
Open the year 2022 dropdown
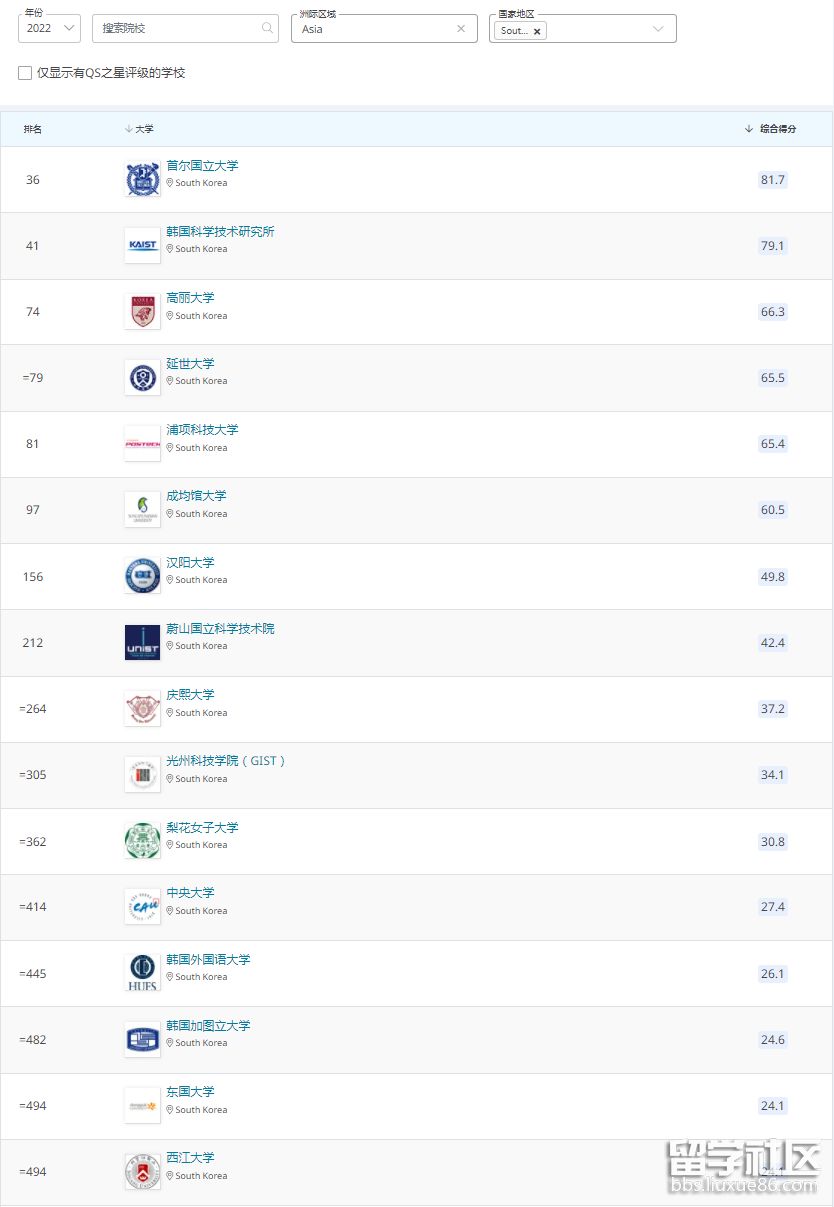click(x=49, y=28)
